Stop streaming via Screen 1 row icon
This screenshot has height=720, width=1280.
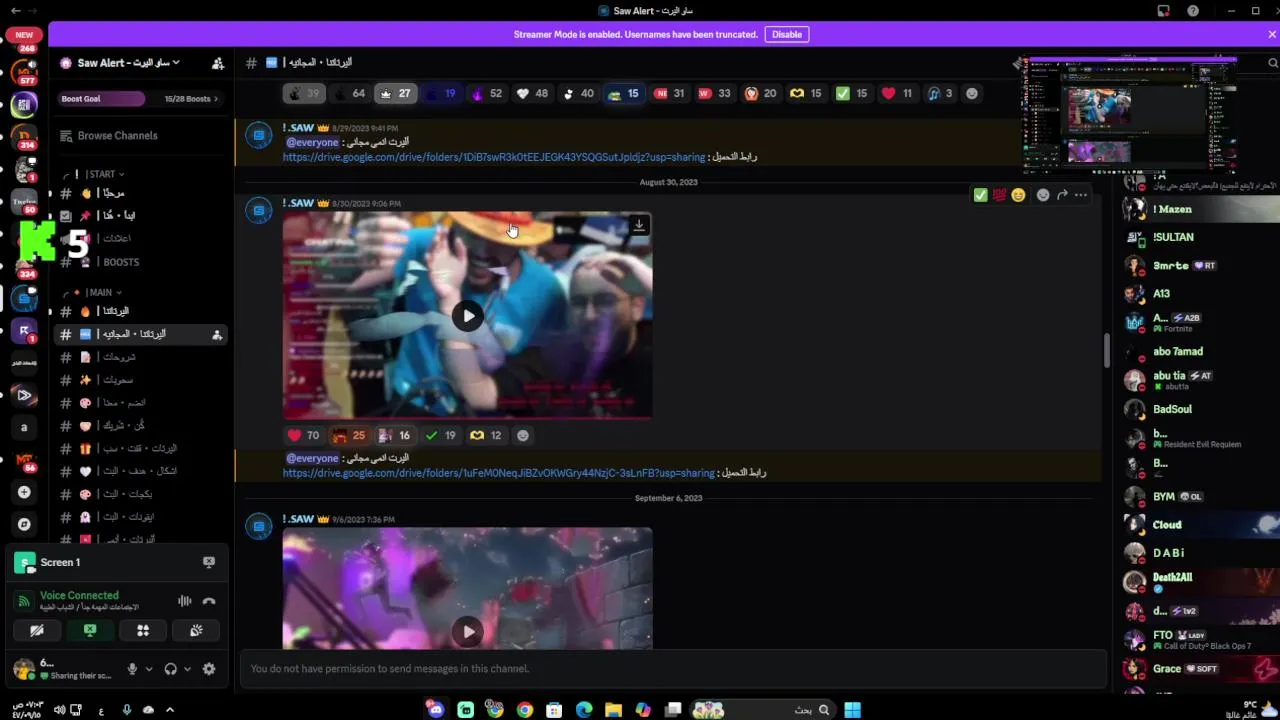(x=209, y=562)
